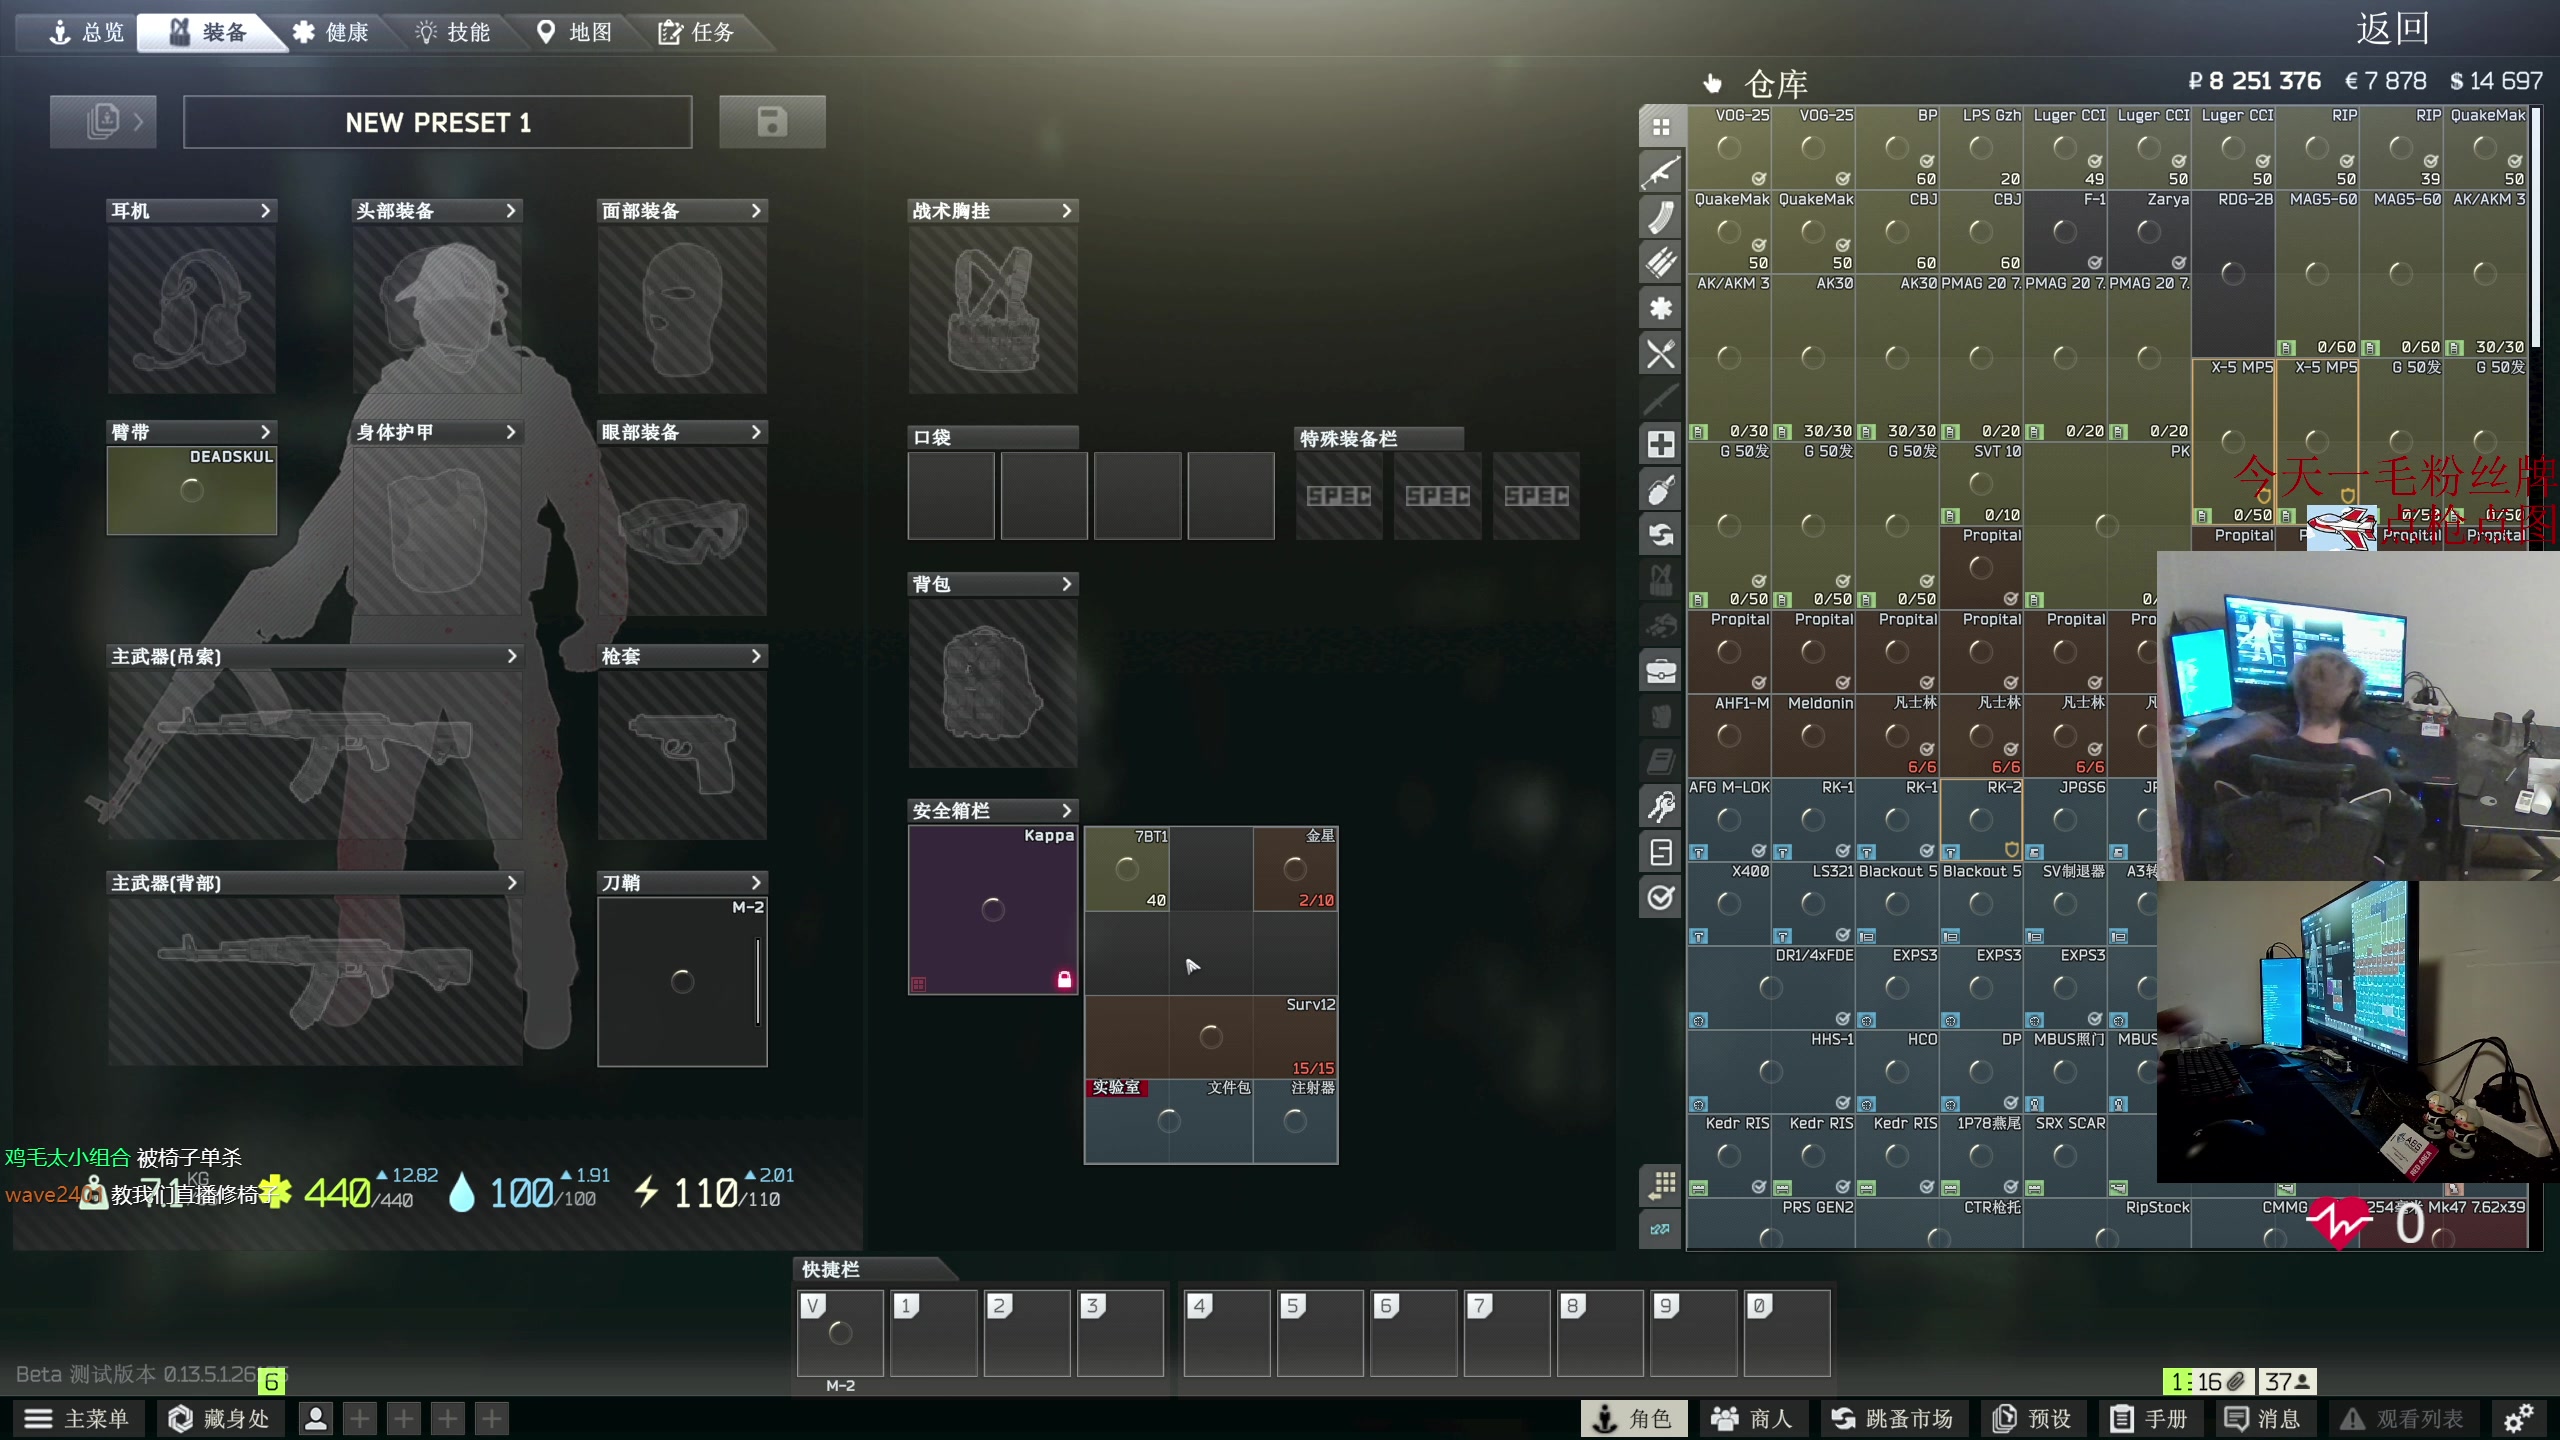Filter stash by medical cross icon
The width and height of the screenshot is (2560, 1440).
coord(1661,444)
